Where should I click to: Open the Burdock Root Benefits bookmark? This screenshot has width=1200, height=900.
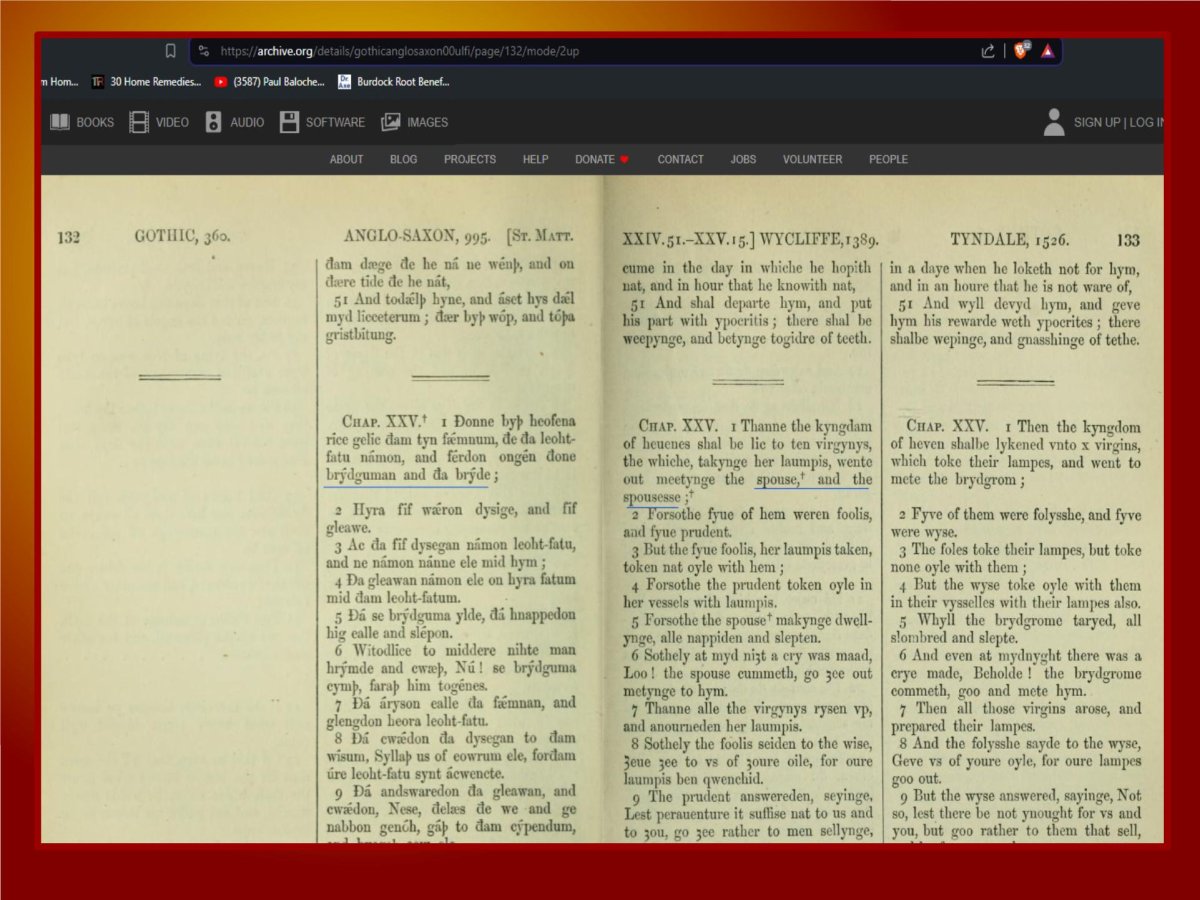point(394,82)
